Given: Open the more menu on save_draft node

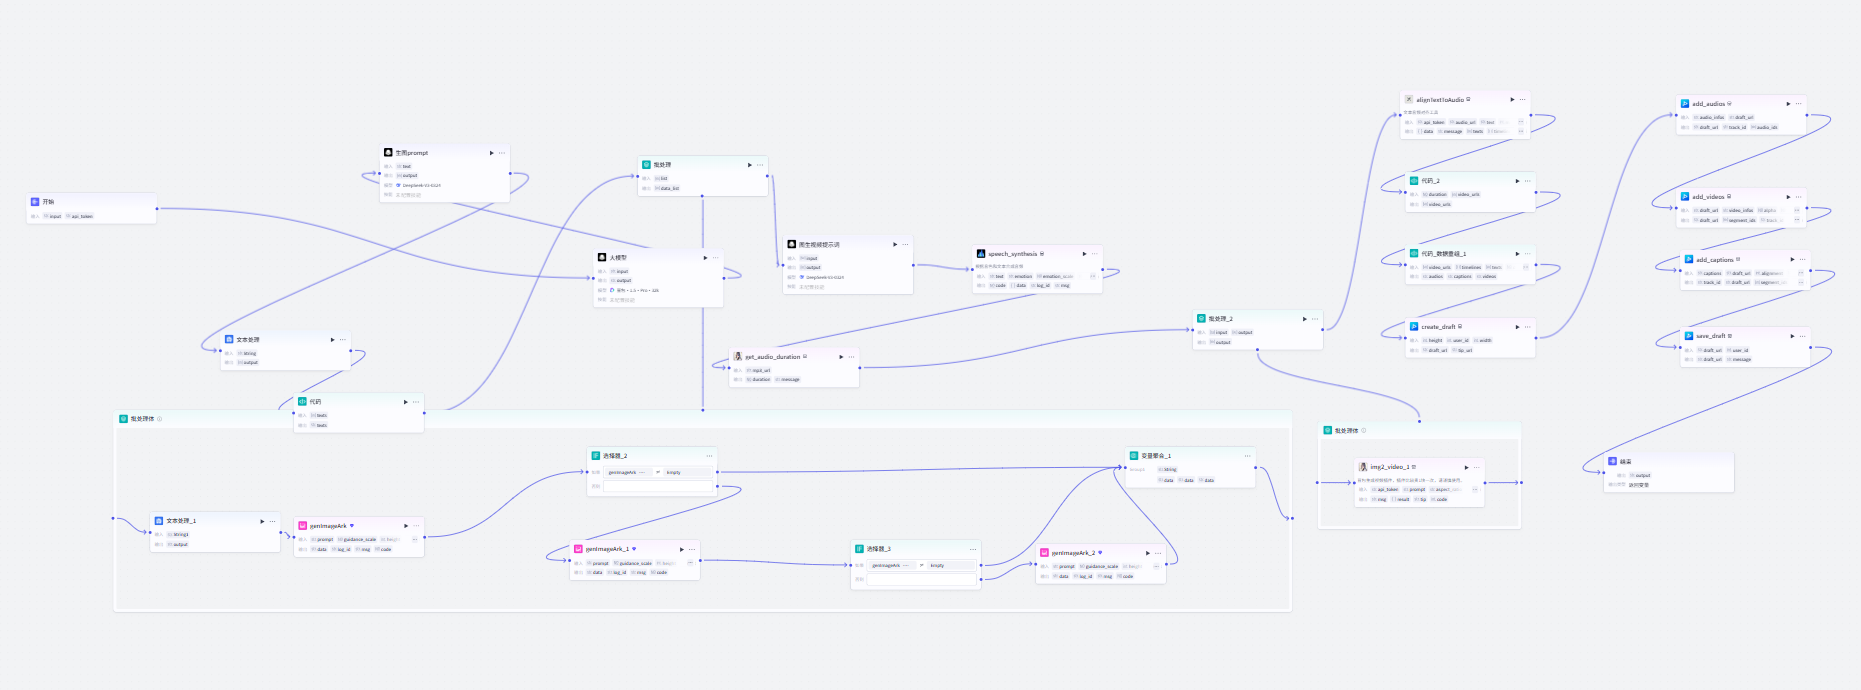Looking at the screenshot, I should pos(1803,336).
